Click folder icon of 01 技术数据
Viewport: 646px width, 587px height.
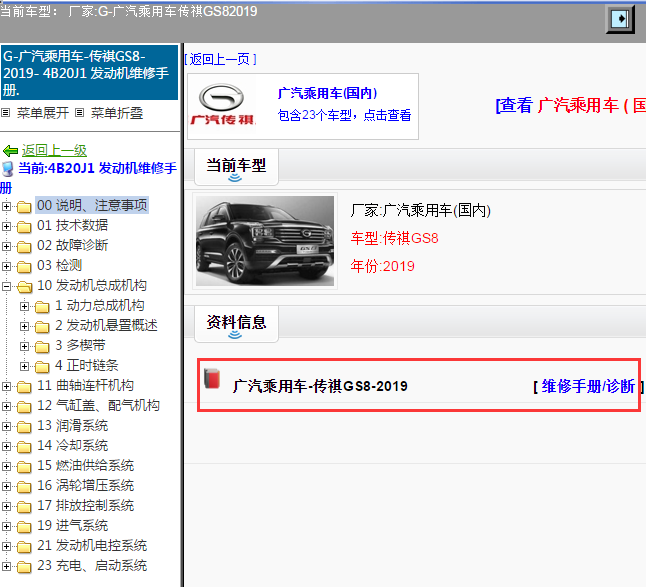point(24,226)
